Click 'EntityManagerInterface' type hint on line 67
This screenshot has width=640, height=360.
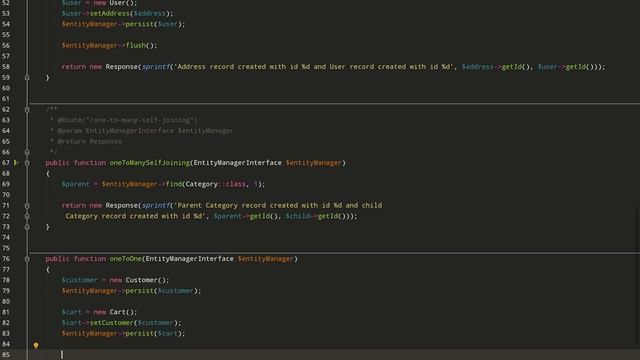tap(238, 162)
